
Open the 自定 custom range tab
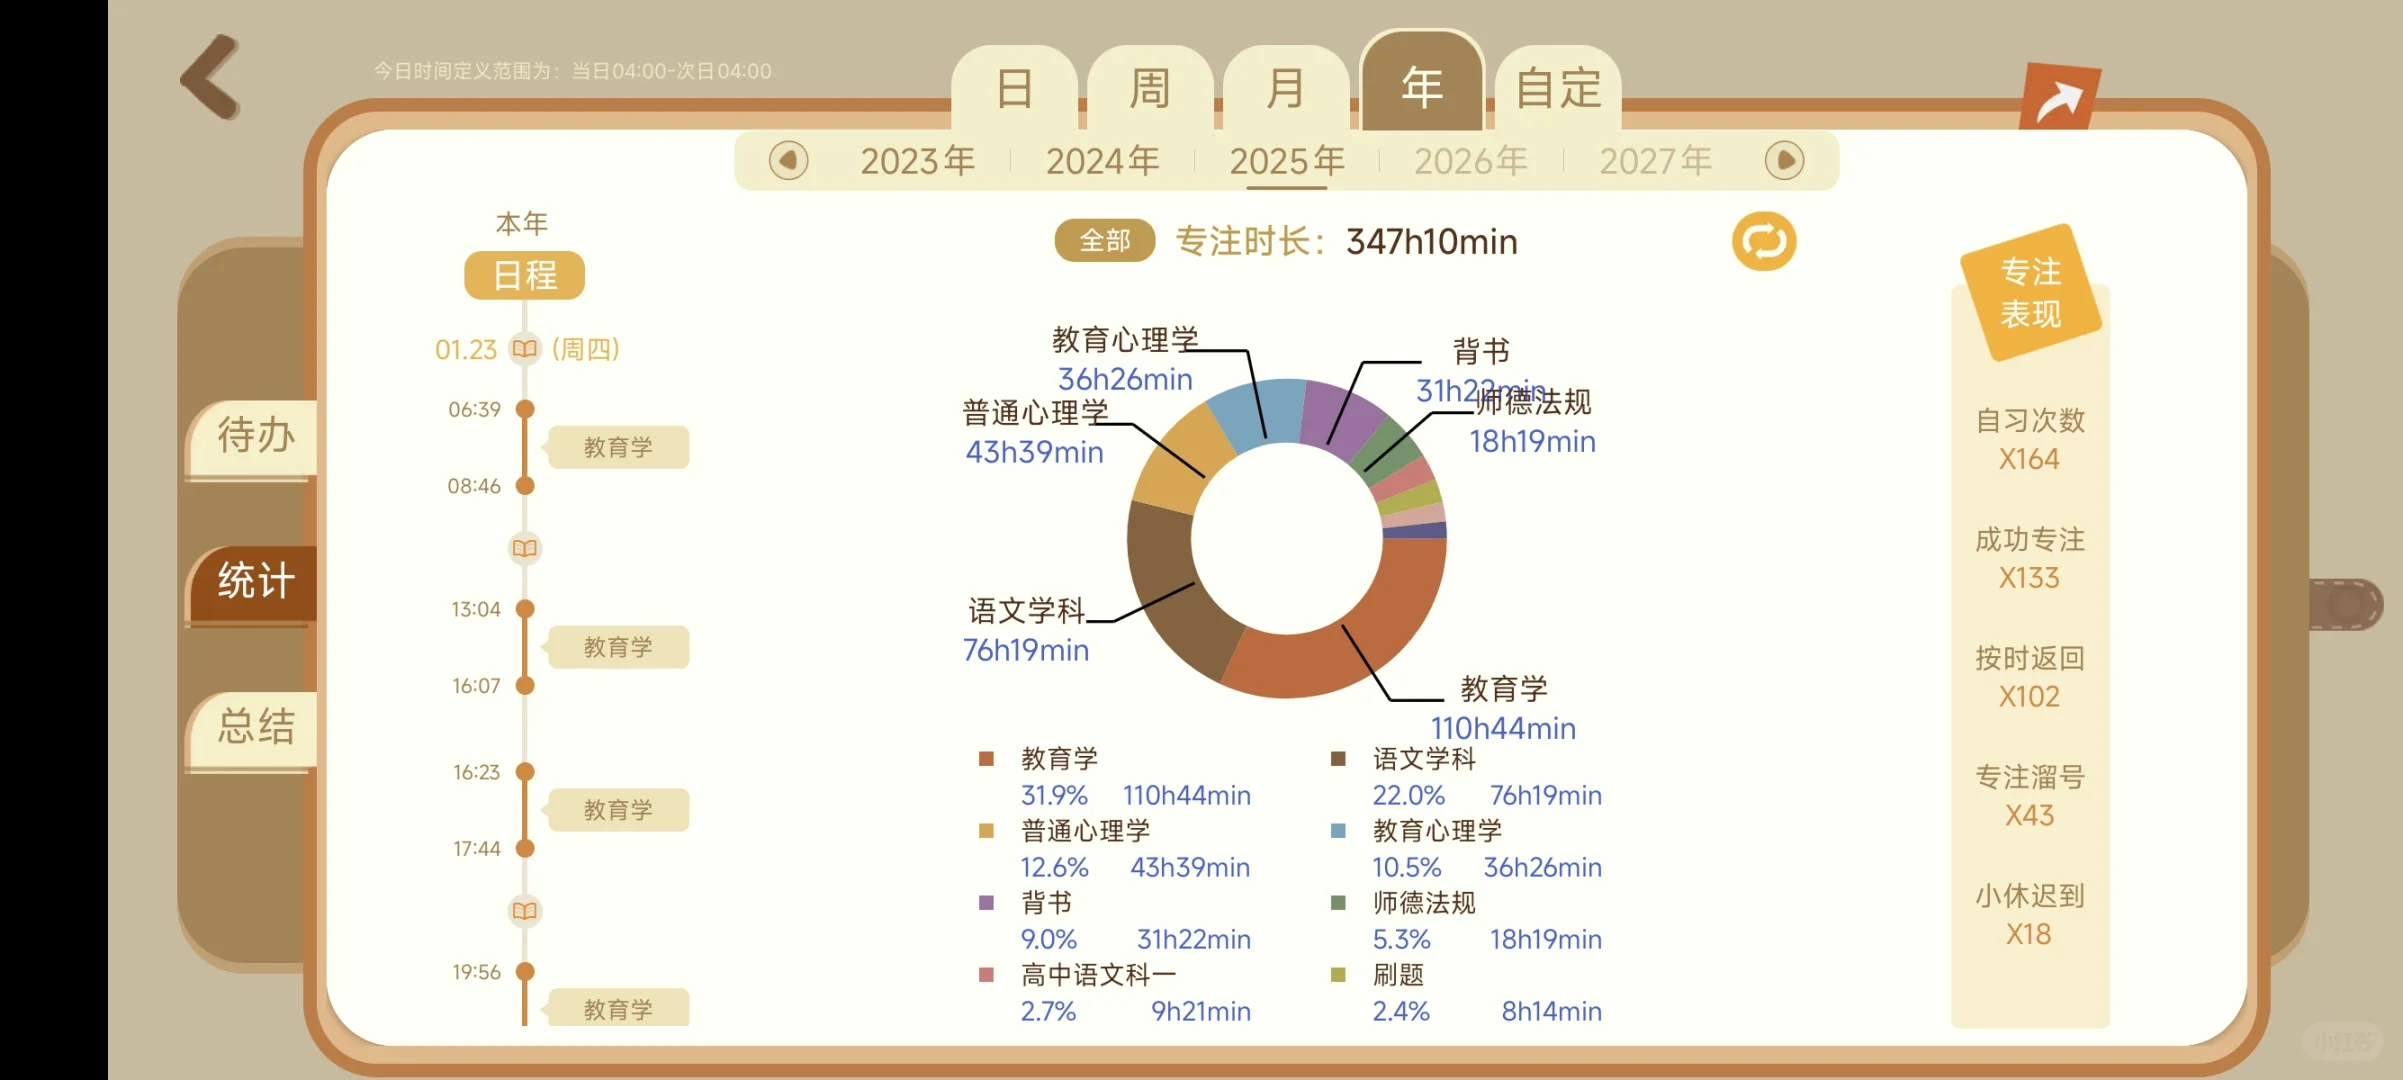1558,88
